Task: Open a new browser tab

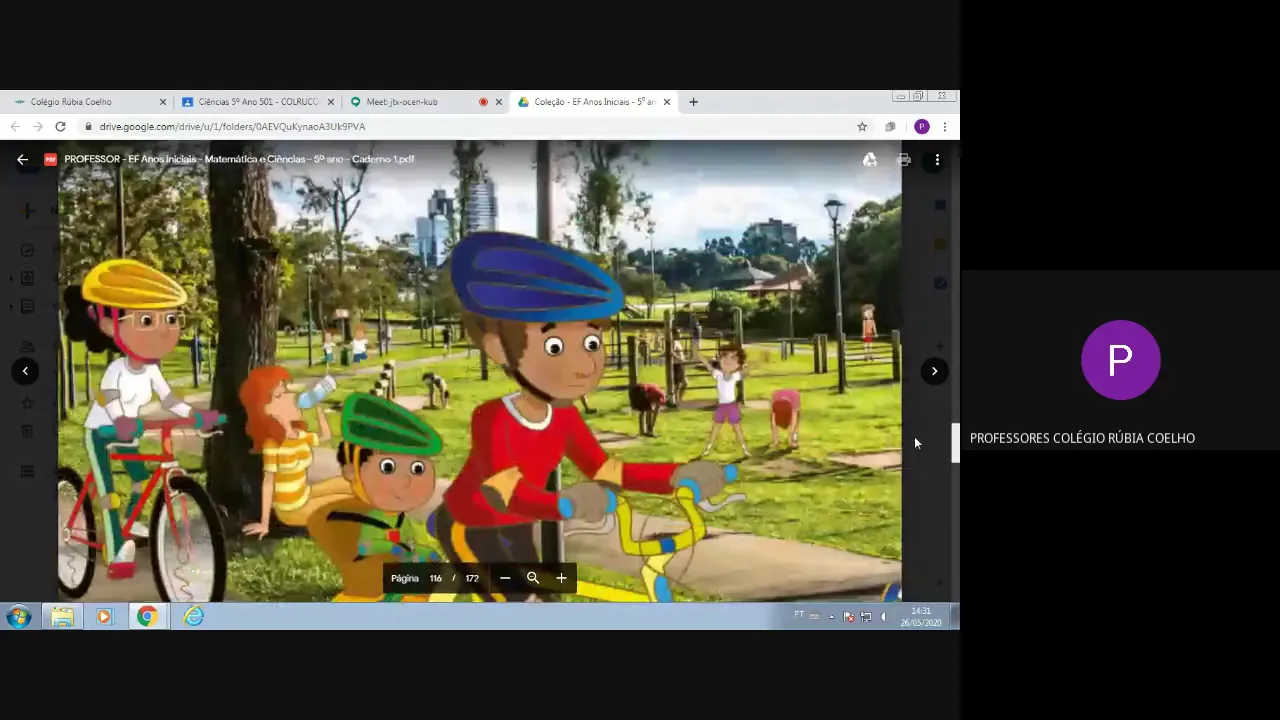Action: click(x=693, y=102)
